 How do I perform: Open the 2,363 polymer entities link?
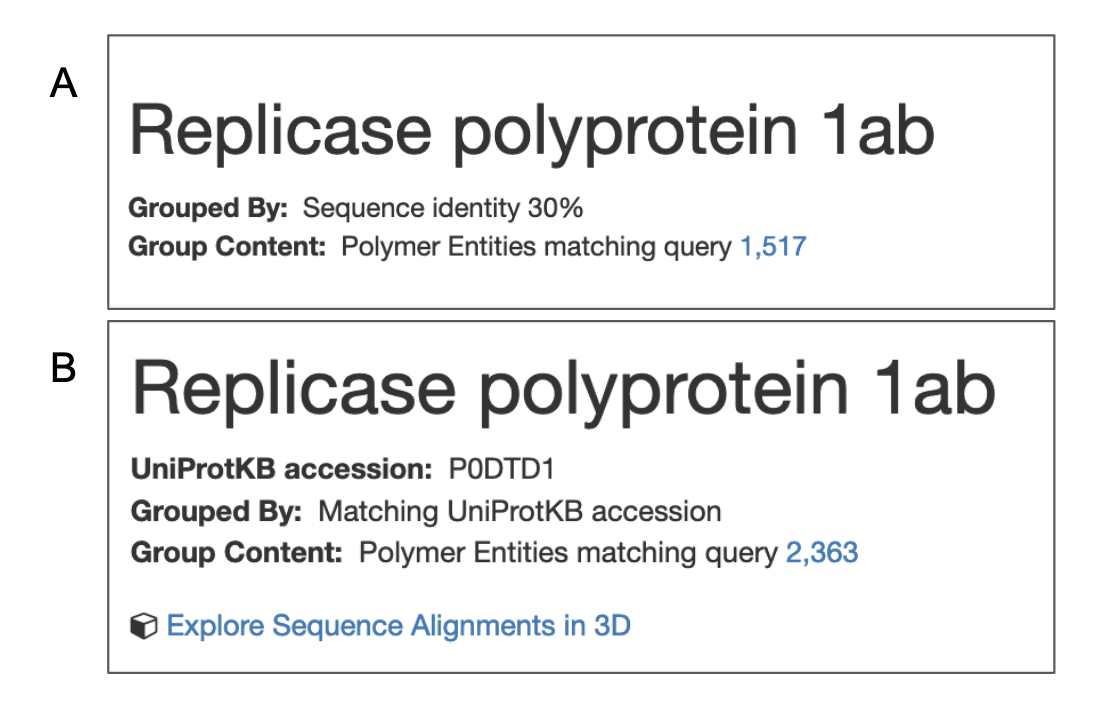(x=822, y=552)
